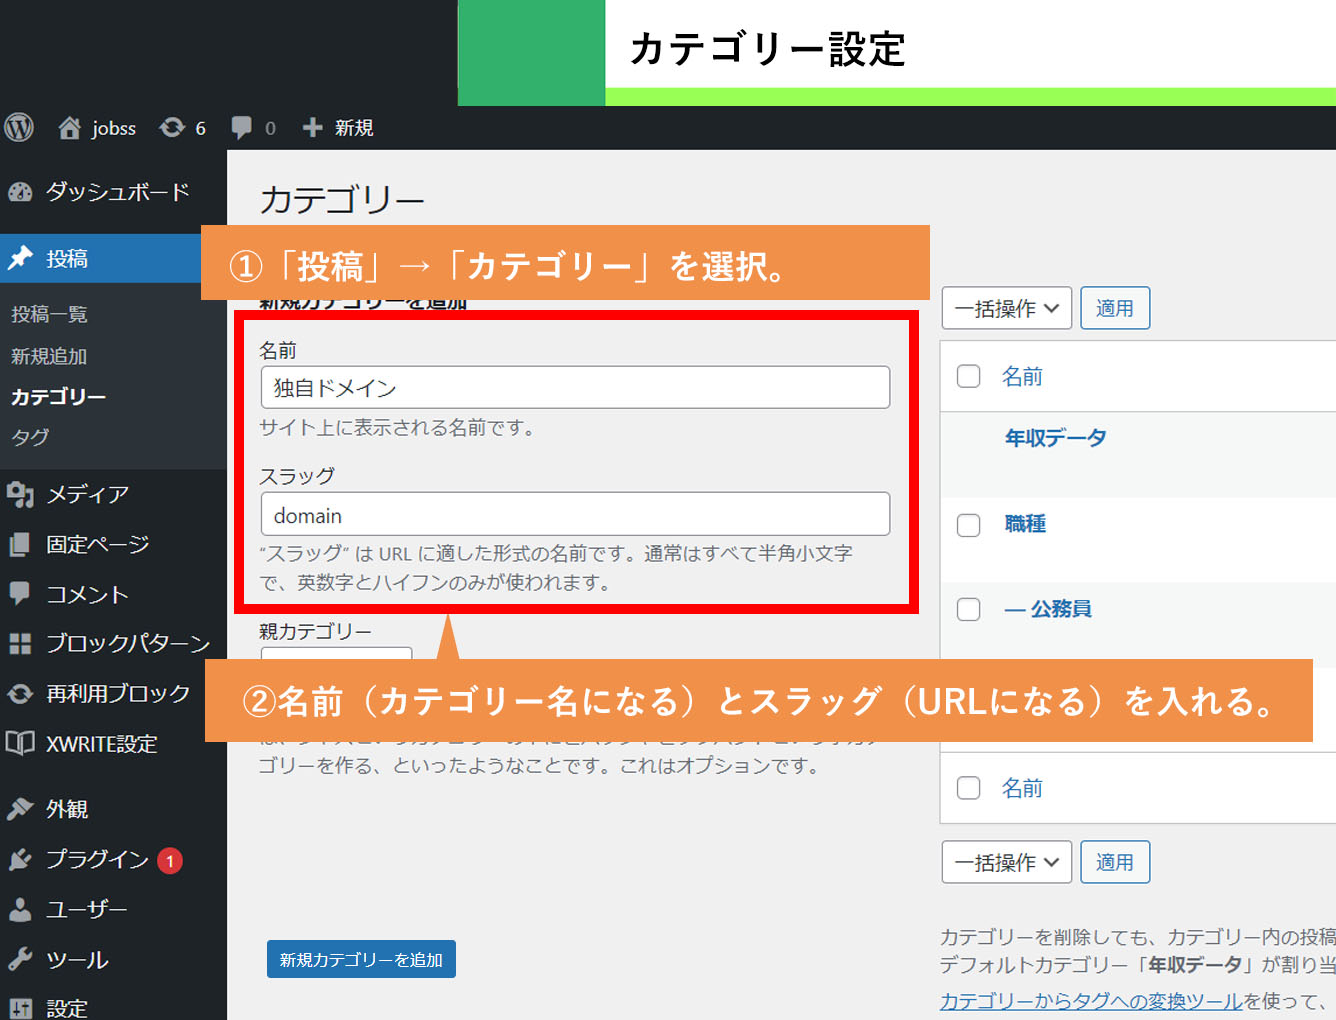Screen dimensions: 1336x1020
Task: Click the ユーザー person icon
Action: click(20, 909)
